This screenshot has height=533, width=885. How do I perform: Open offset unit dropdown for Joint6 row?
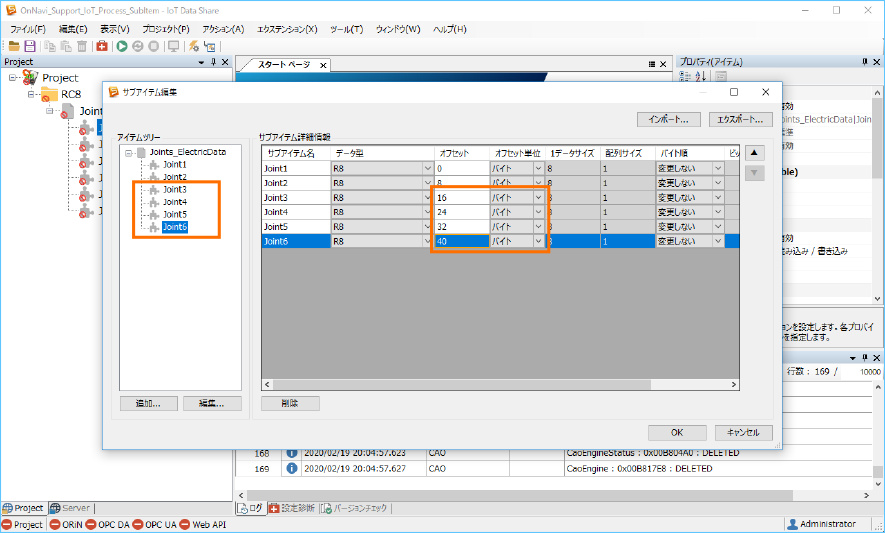[x=538, y=241]
